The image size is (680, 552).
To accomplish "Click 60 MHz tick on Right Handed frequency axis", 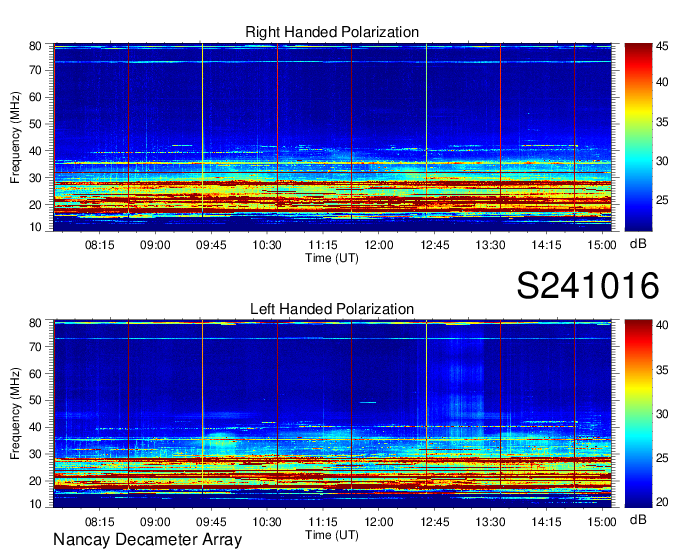I will coord(35,97).
